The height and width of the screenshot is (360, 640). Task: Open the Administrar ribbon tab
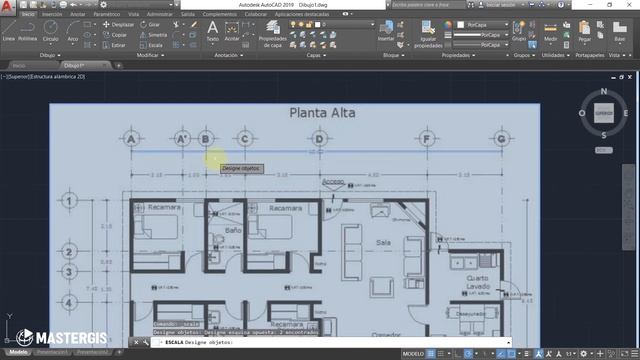coord(159,14)
